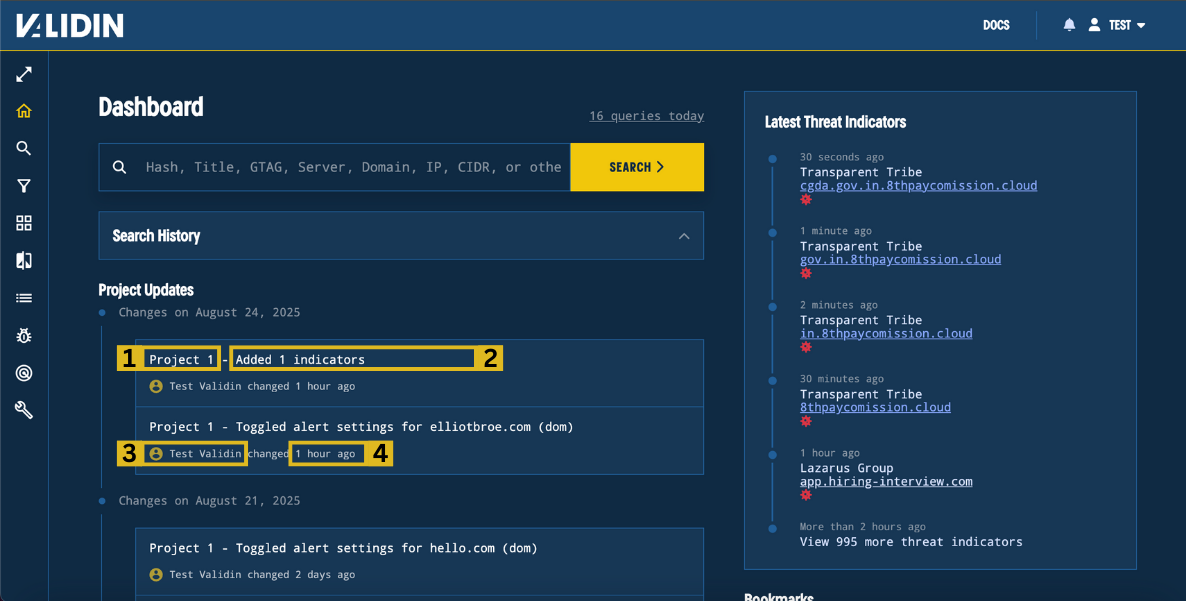Viewport: 1187px width, 601px height.
Task: Click threat icon under gov.in.8thpaycomission.cloud
Action: 806,273
